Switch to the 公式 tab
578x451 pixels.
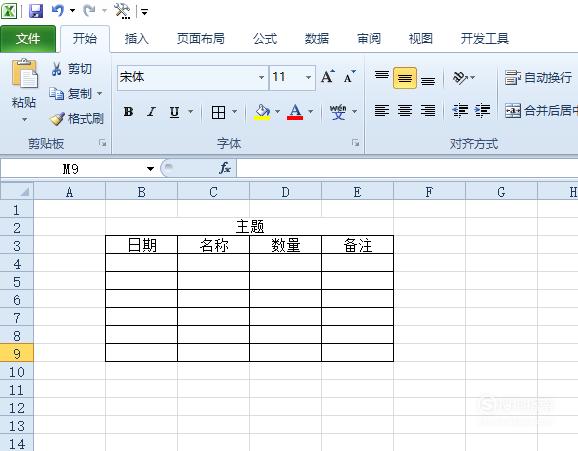264,38
